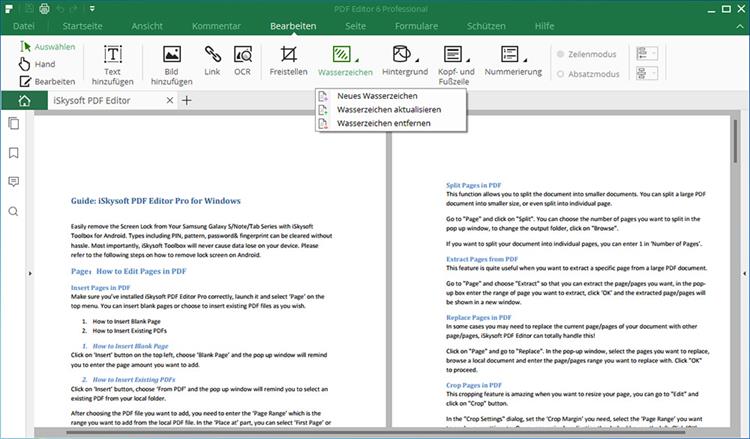This screenshot has width=750, height=439.
Task: Choose Wasserzeichen aktualisieren entry
Action: pos(391,110)
